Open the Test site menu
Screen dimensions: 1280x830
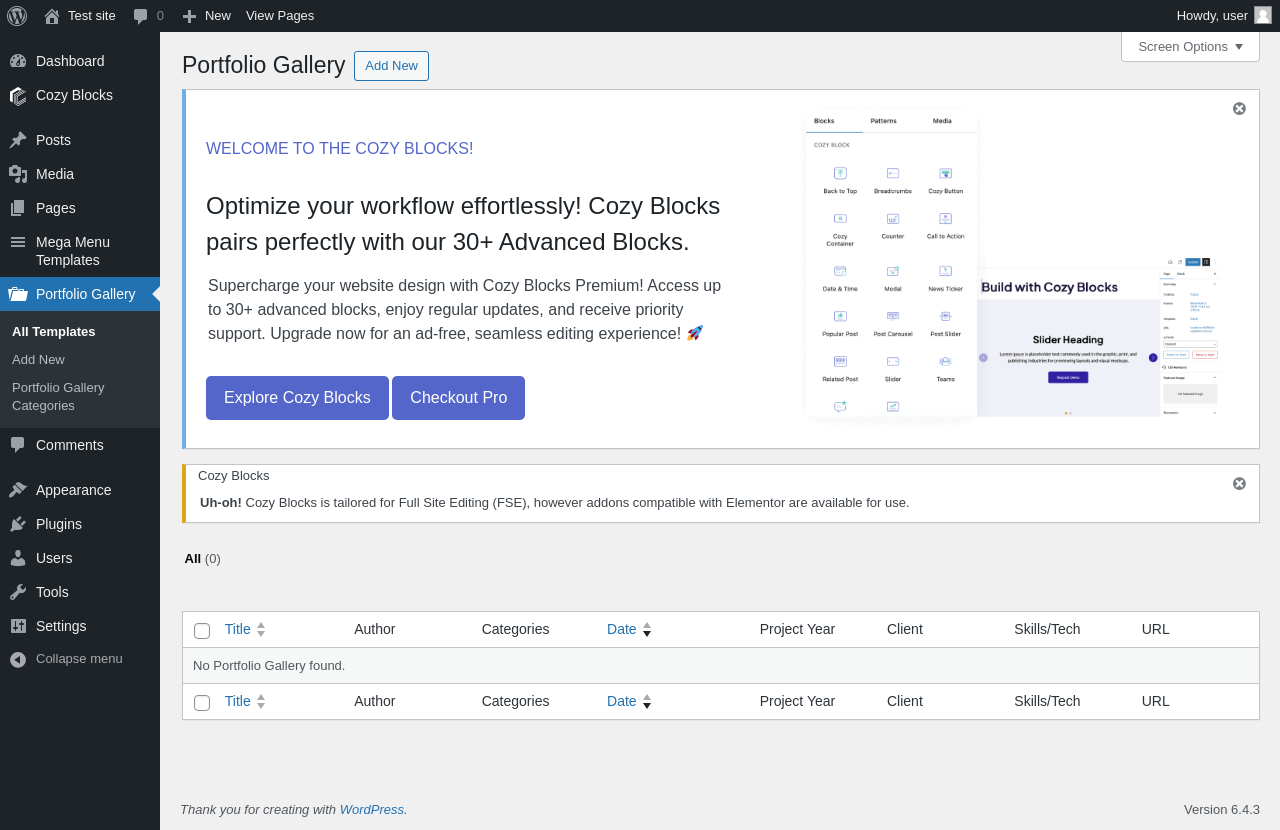click(x=80, y=16)
